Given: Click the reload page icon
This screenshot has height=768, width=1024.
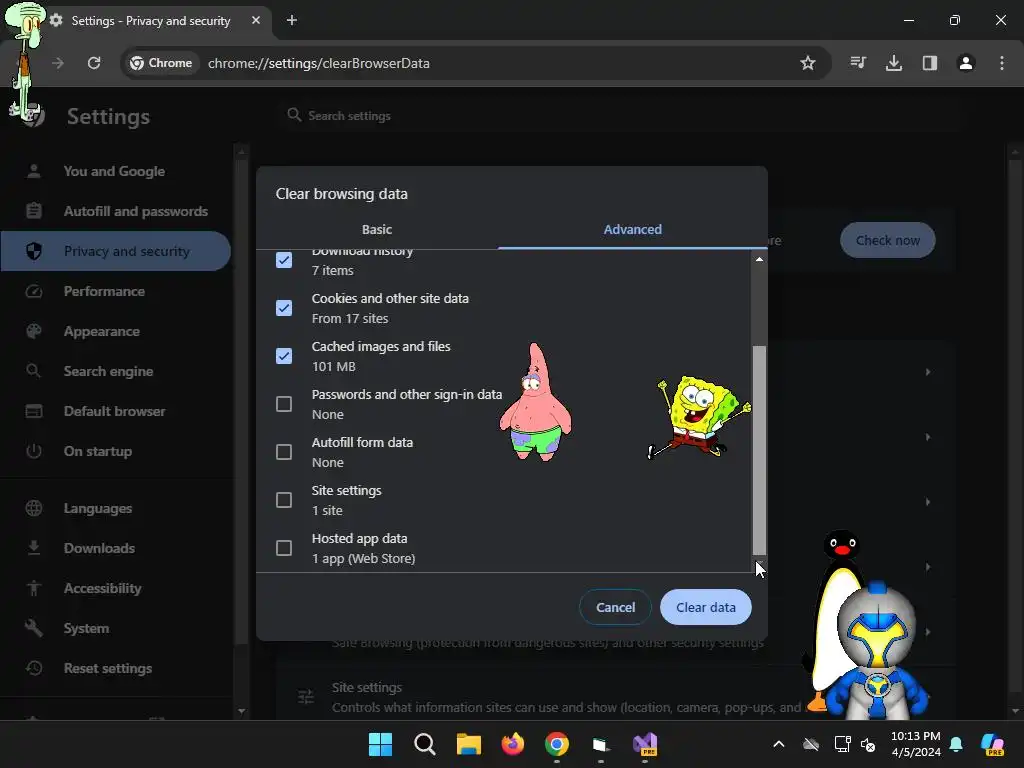Looking at the screenshot, I should click(94, 63).
